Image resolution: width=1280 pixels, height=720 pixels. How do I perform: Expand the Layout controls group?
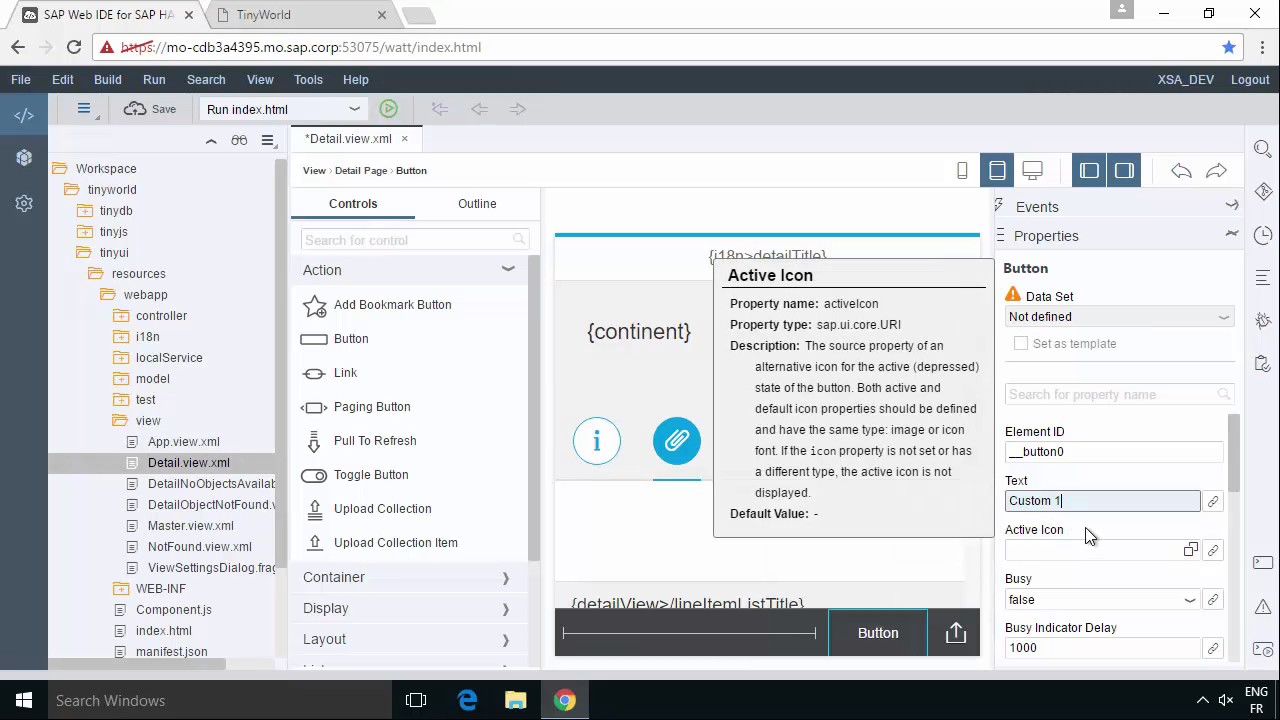coord(506,640)
